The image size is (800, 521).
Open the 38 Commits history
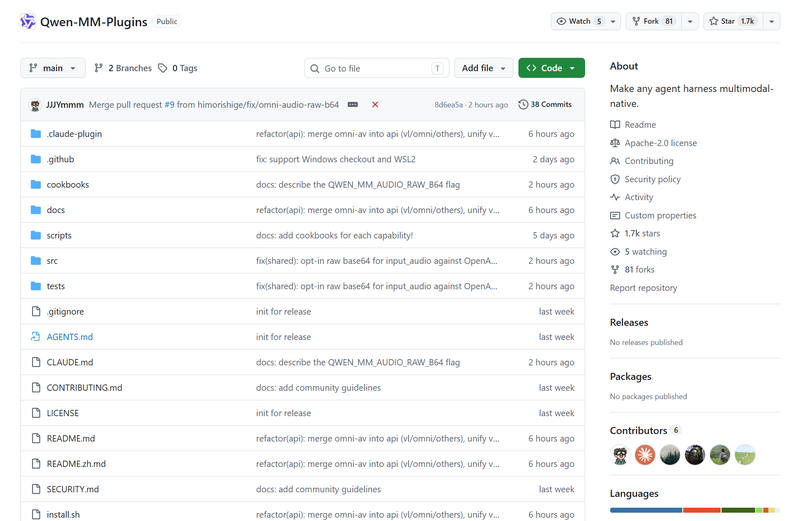pyautogui.click(x=545, y=104)
